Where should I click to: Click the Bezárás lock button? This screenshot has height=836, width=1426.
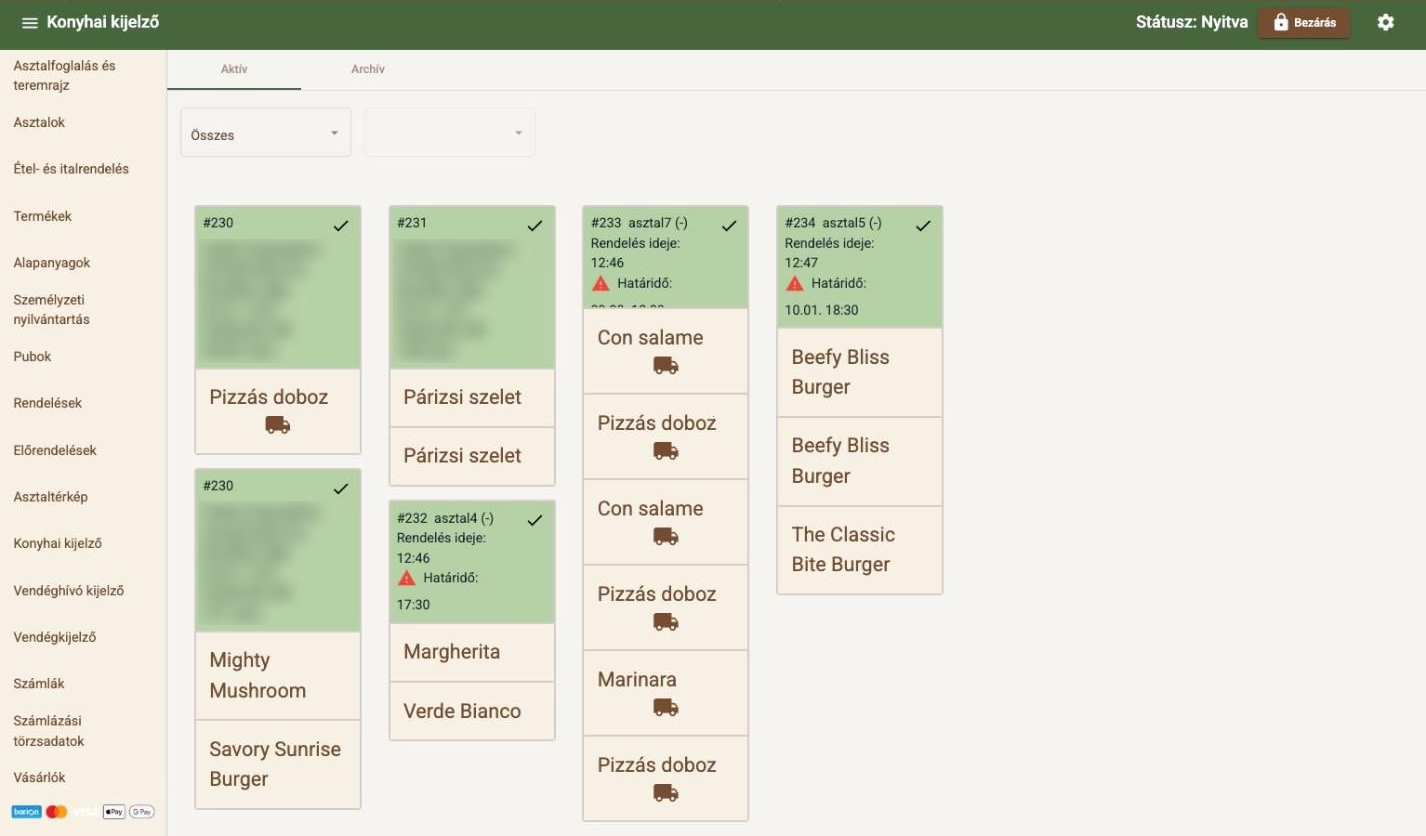1303,22
